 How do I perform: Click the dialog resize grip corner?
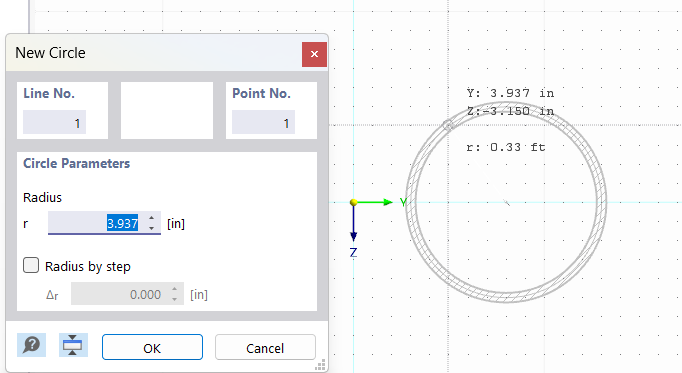321,365
